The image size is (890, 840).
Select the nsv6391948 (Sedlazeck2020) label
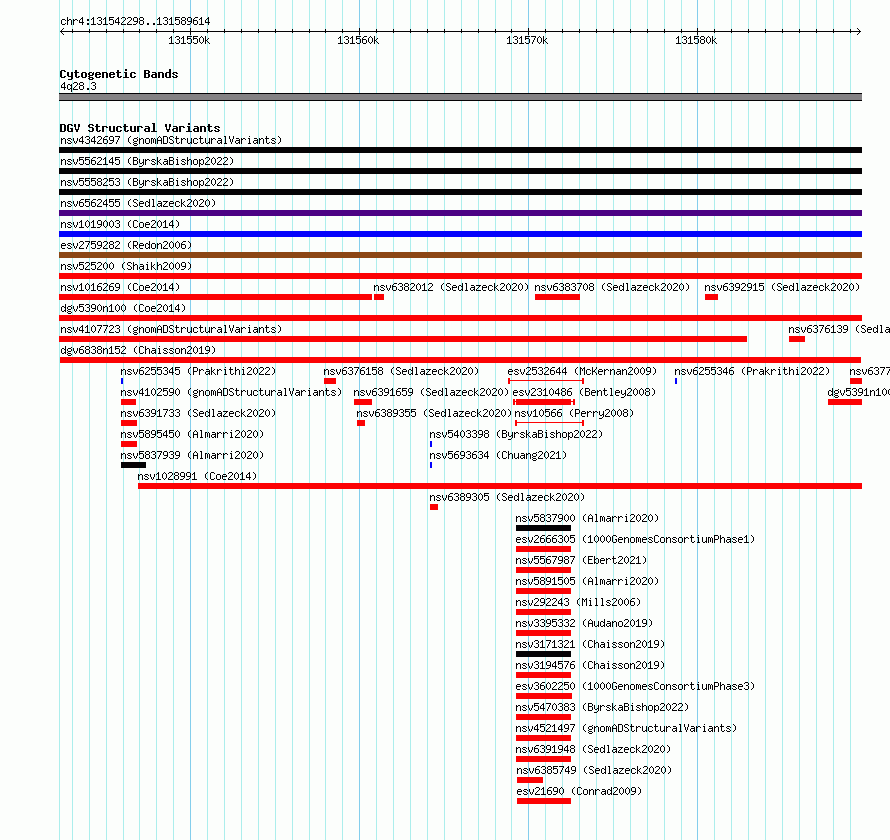593,749
